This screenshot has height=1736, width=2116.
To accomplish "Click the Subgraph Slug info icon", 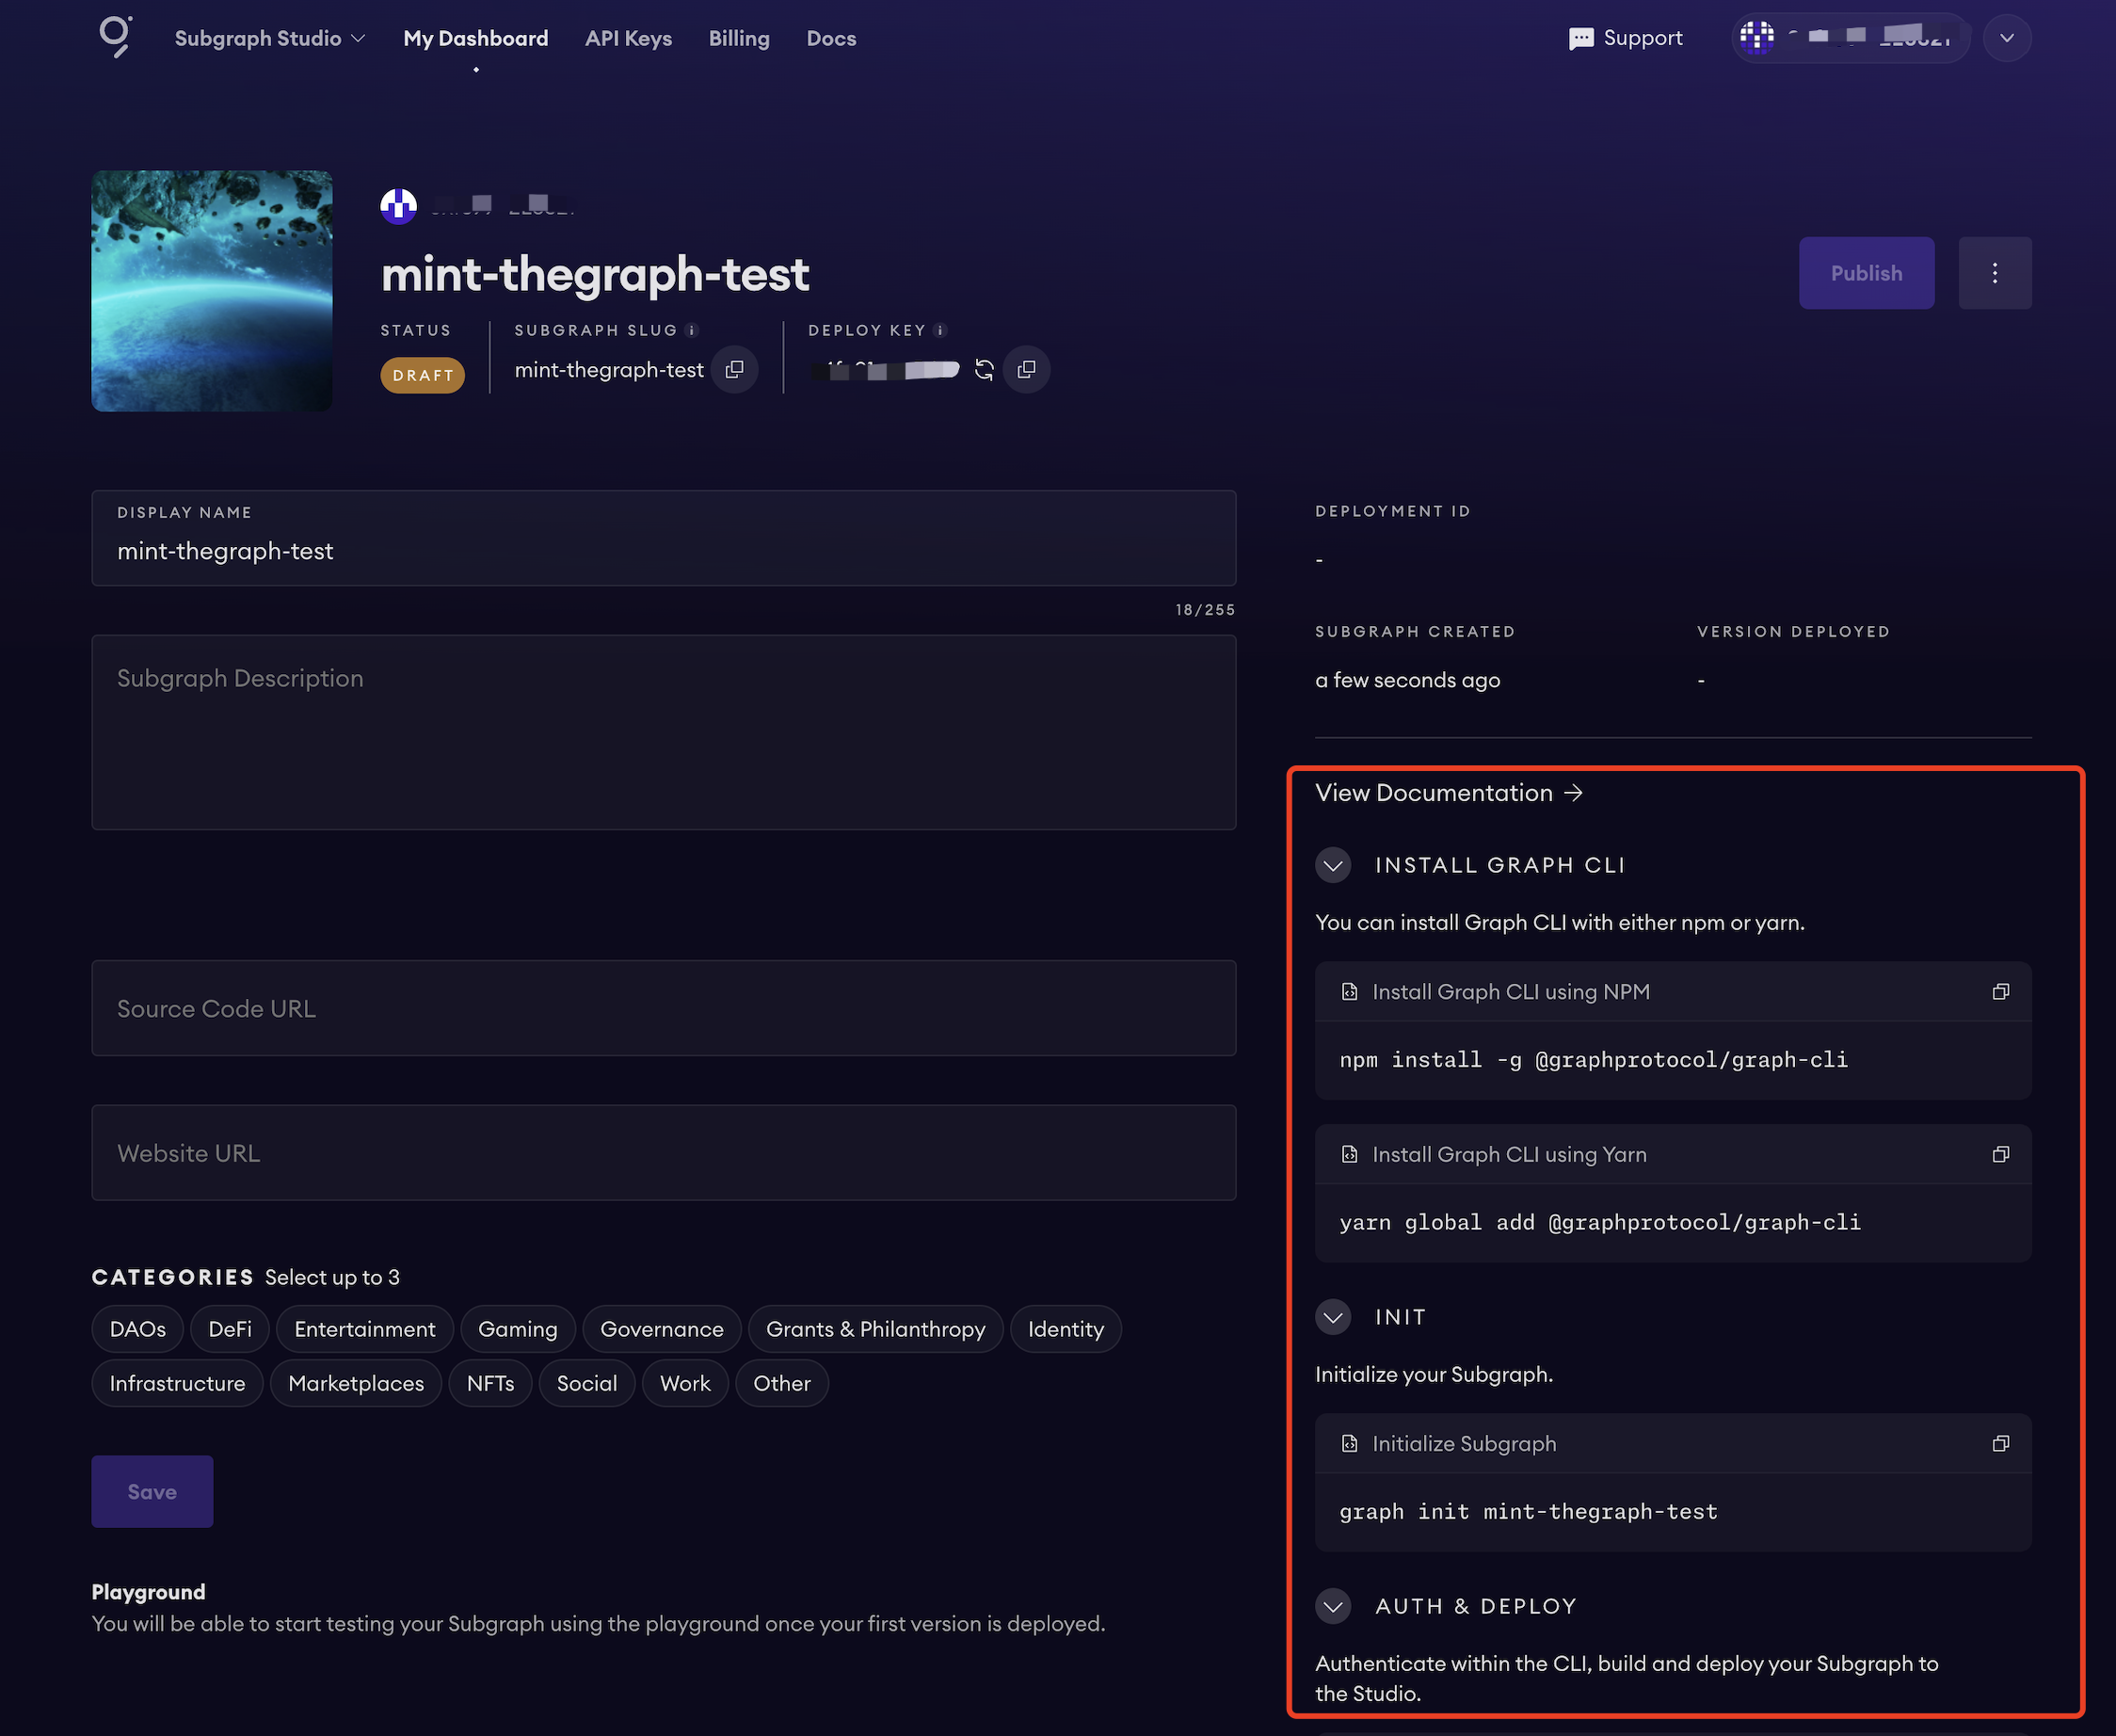I will (x=692, y=330).
